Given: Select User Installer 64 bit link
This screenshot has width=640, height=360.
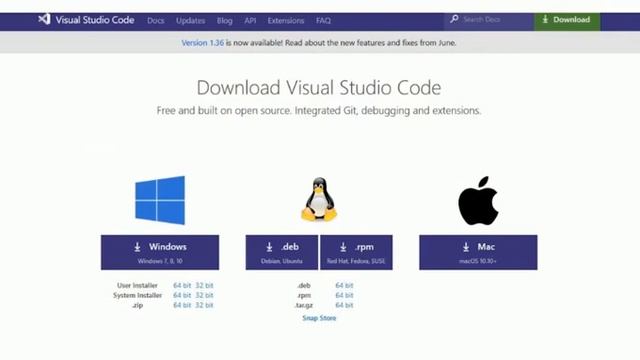Looking at the screenshot, I should pos(182,285).
